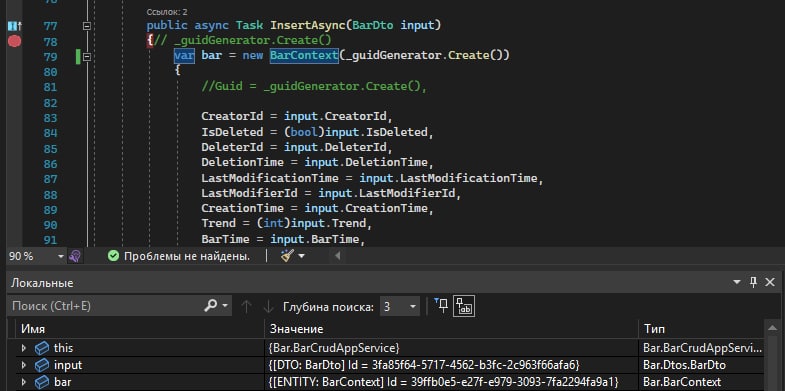Open the "Ссылок: 2" references CodeLens link
Viewport: 785px width, 391px height.
pos(167,12)
